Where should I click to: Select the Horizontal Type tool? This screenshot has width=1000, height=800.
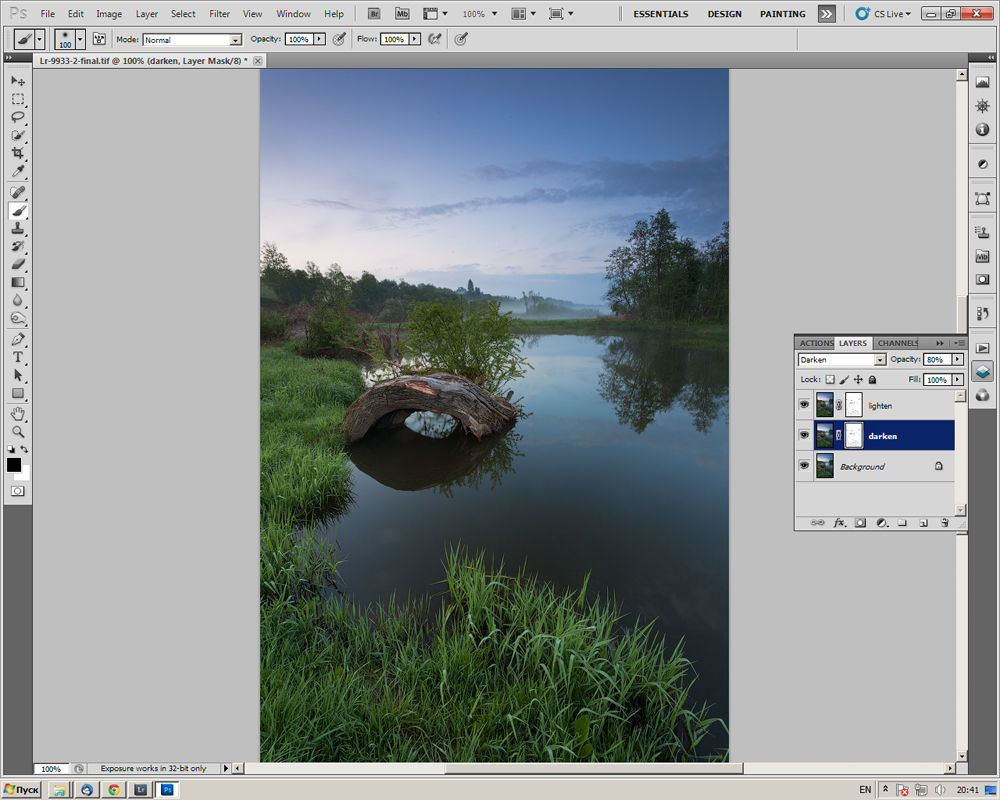[18, 357]
